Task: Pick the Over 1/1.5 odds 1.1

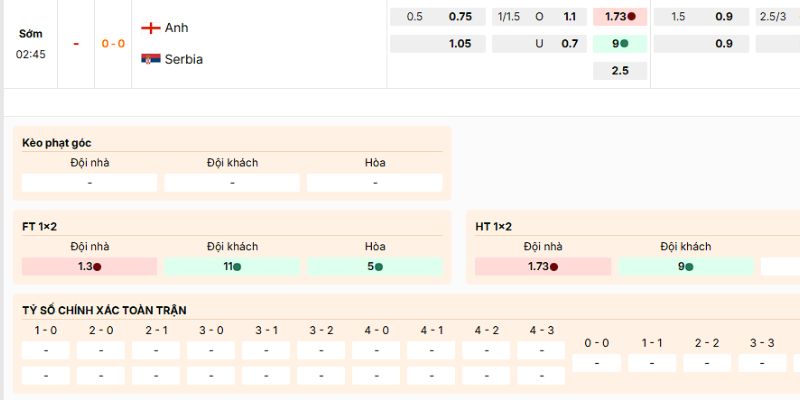Action: pos(569,17)
